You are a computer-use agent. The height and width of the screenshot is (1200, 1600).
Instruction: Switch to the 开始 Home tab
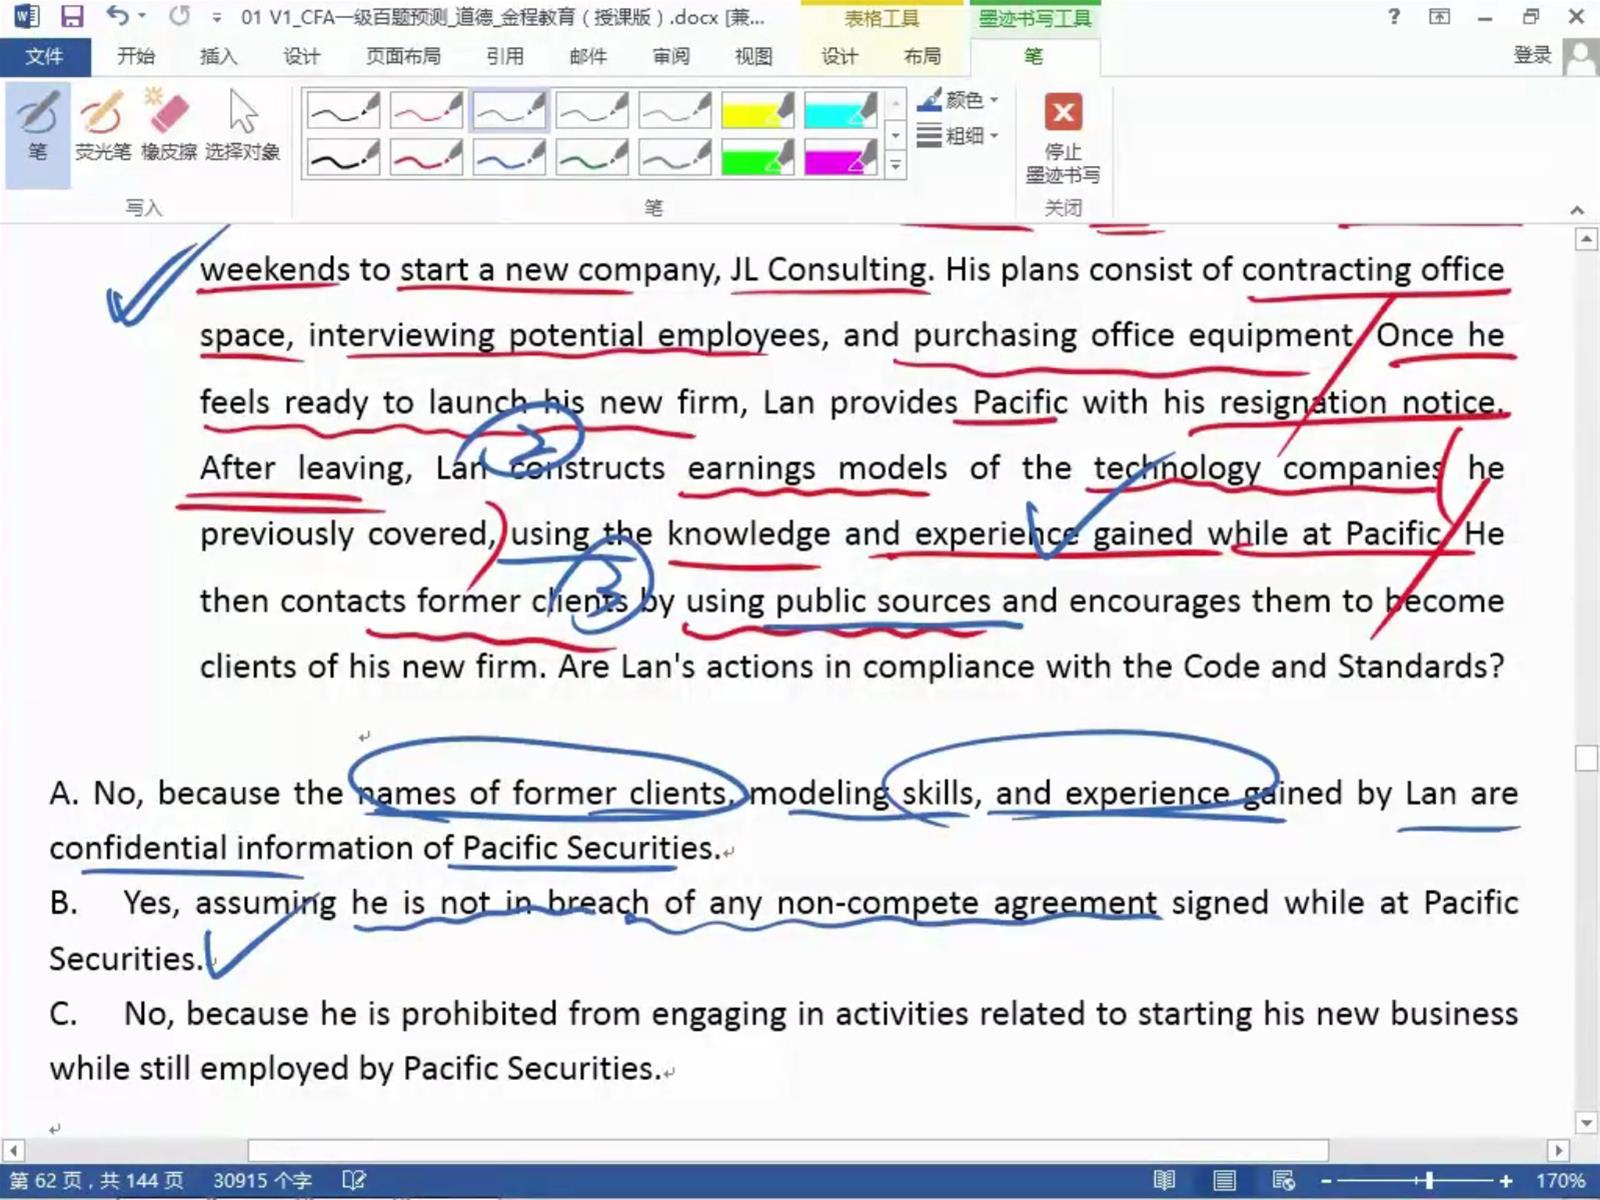coord(136,57)
